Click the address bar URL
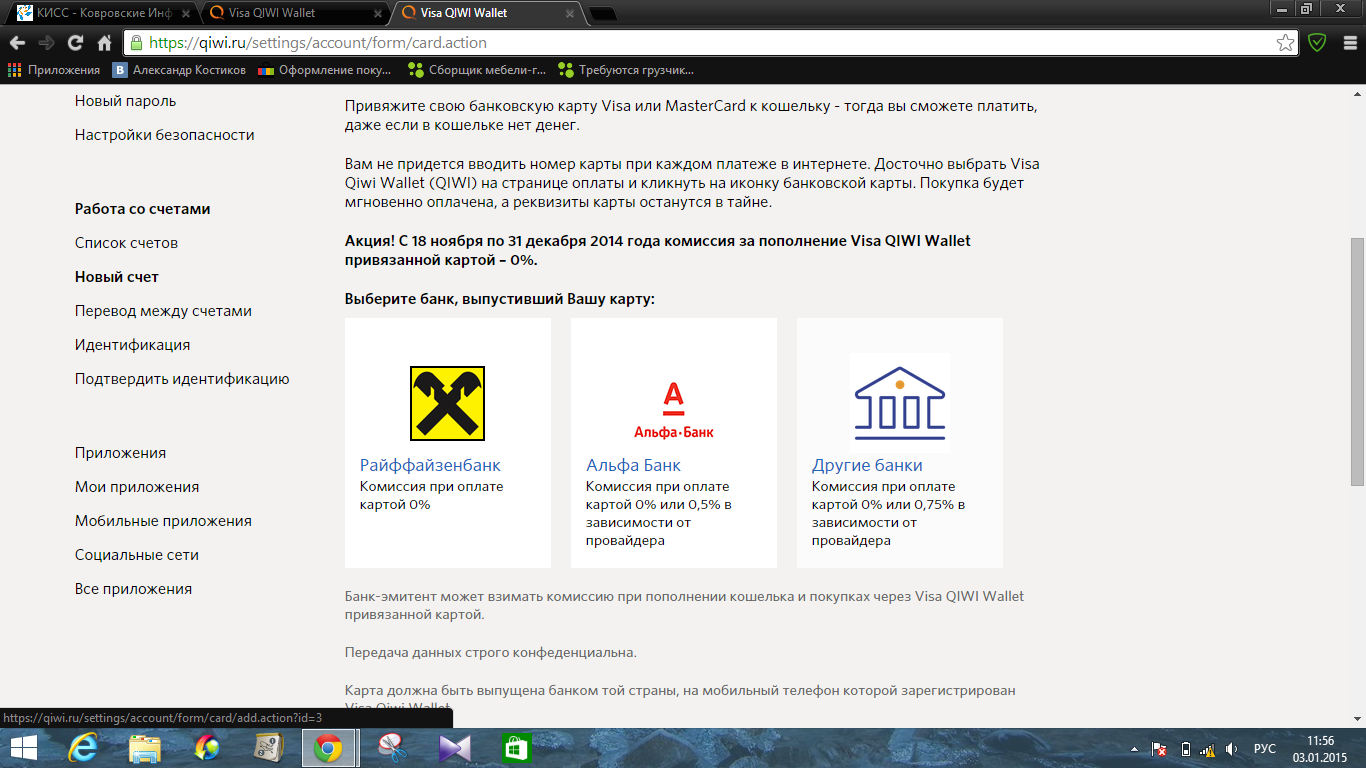Screen dimensions: 1366x768 pos(318,43)
